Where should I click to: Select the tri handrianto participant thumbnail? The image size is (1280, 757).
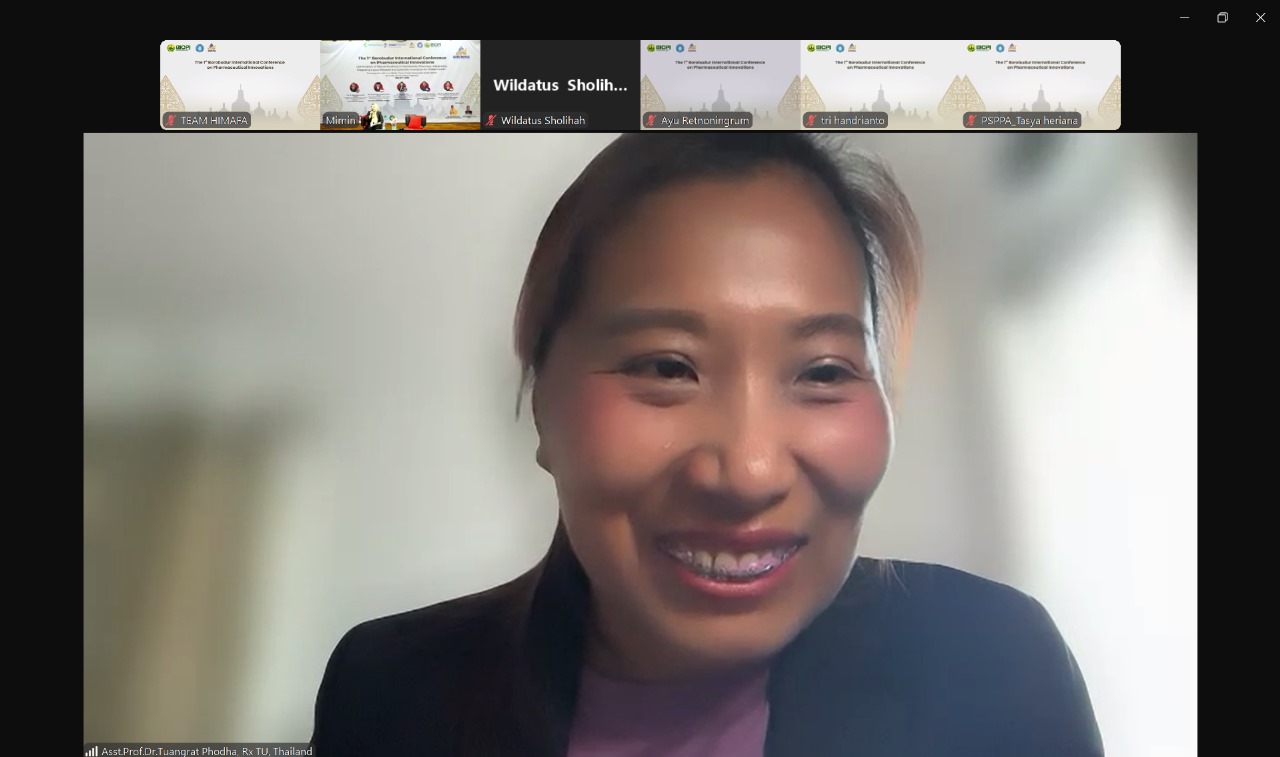880,85
